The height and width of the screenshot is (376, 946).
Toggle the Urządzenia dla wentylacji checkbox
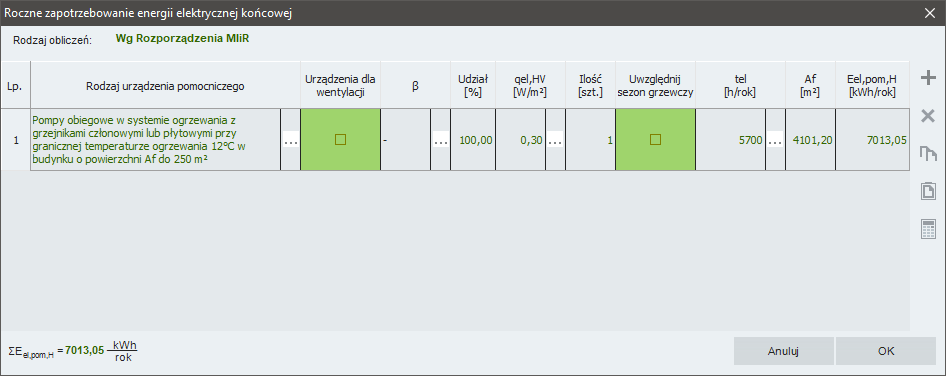[x=340, y=140]
